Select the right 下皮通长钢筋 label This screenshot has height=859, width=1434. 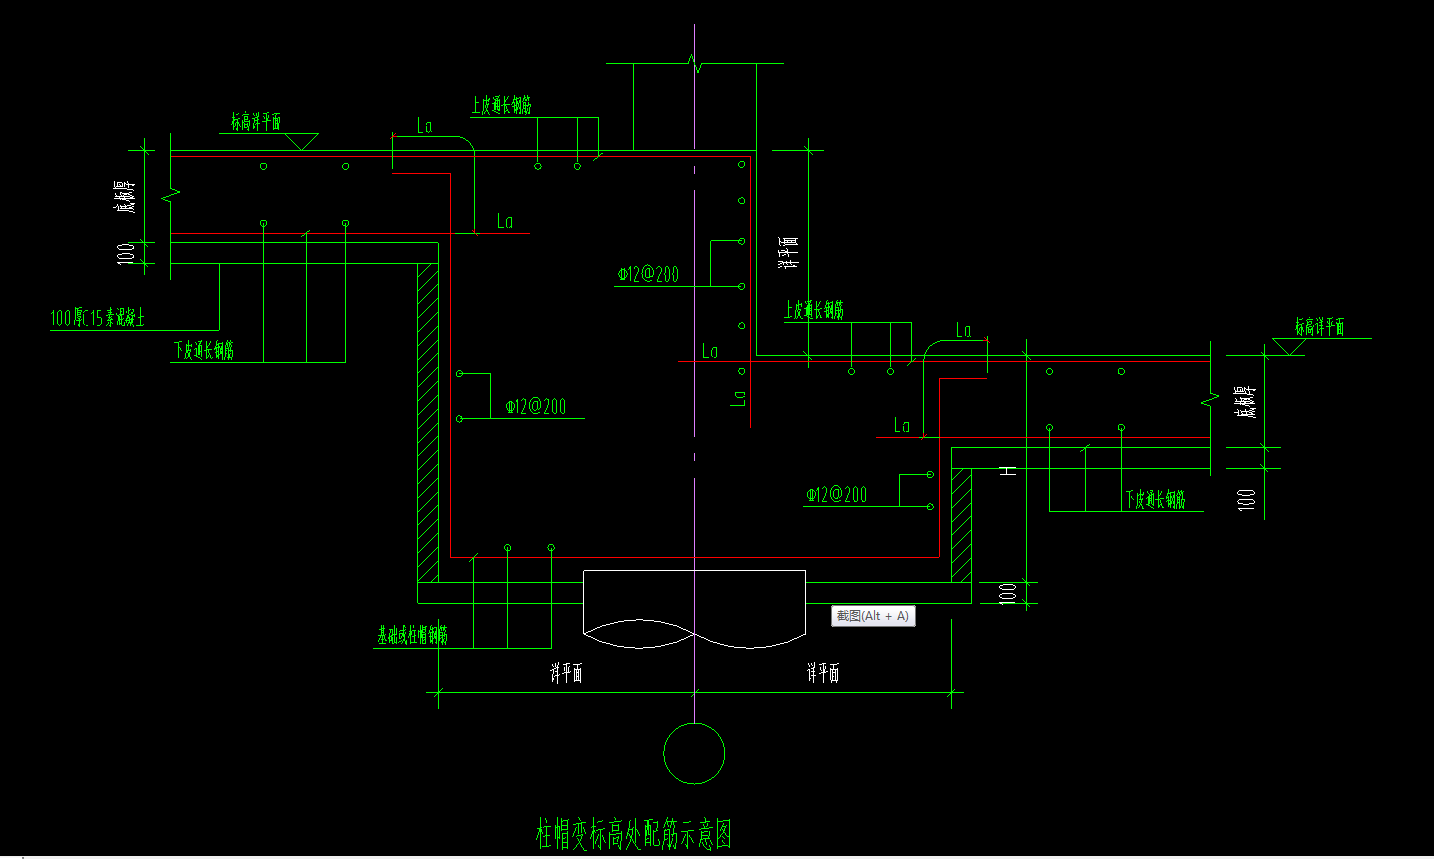(1155, 499)
